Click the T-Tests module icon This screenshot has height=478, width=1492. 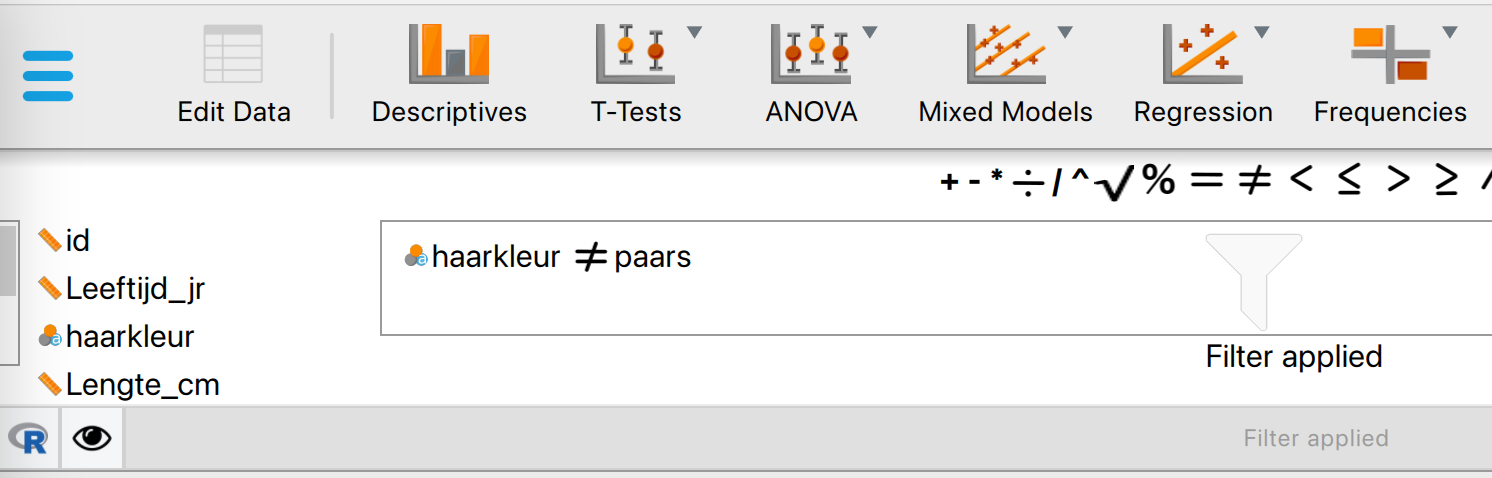pos(636,54)
